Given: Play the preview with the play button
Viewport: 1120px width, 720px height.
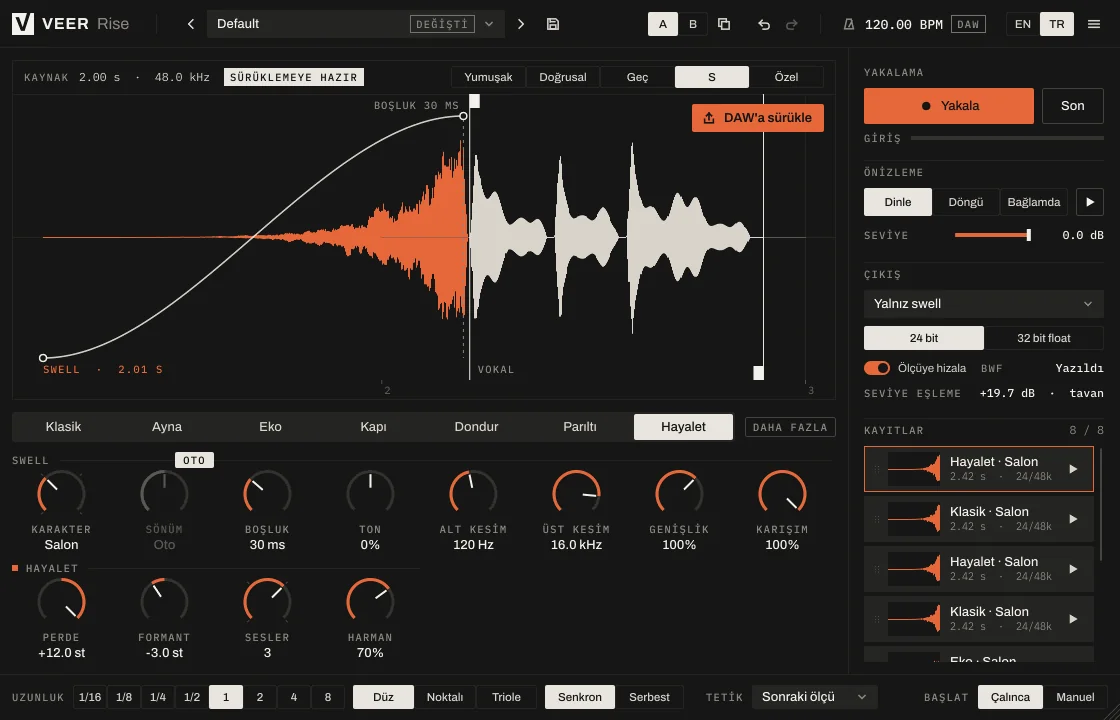Looking at the screenshot, I should 1089,202.
